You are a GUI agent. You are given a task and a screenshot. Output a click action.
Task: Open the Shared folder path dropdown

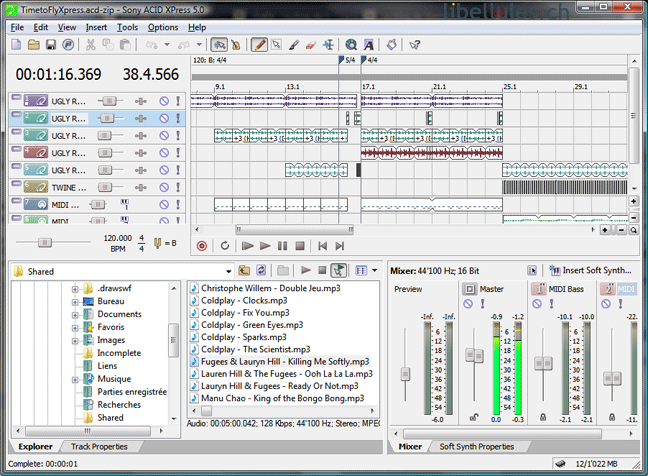coord(228,271)
